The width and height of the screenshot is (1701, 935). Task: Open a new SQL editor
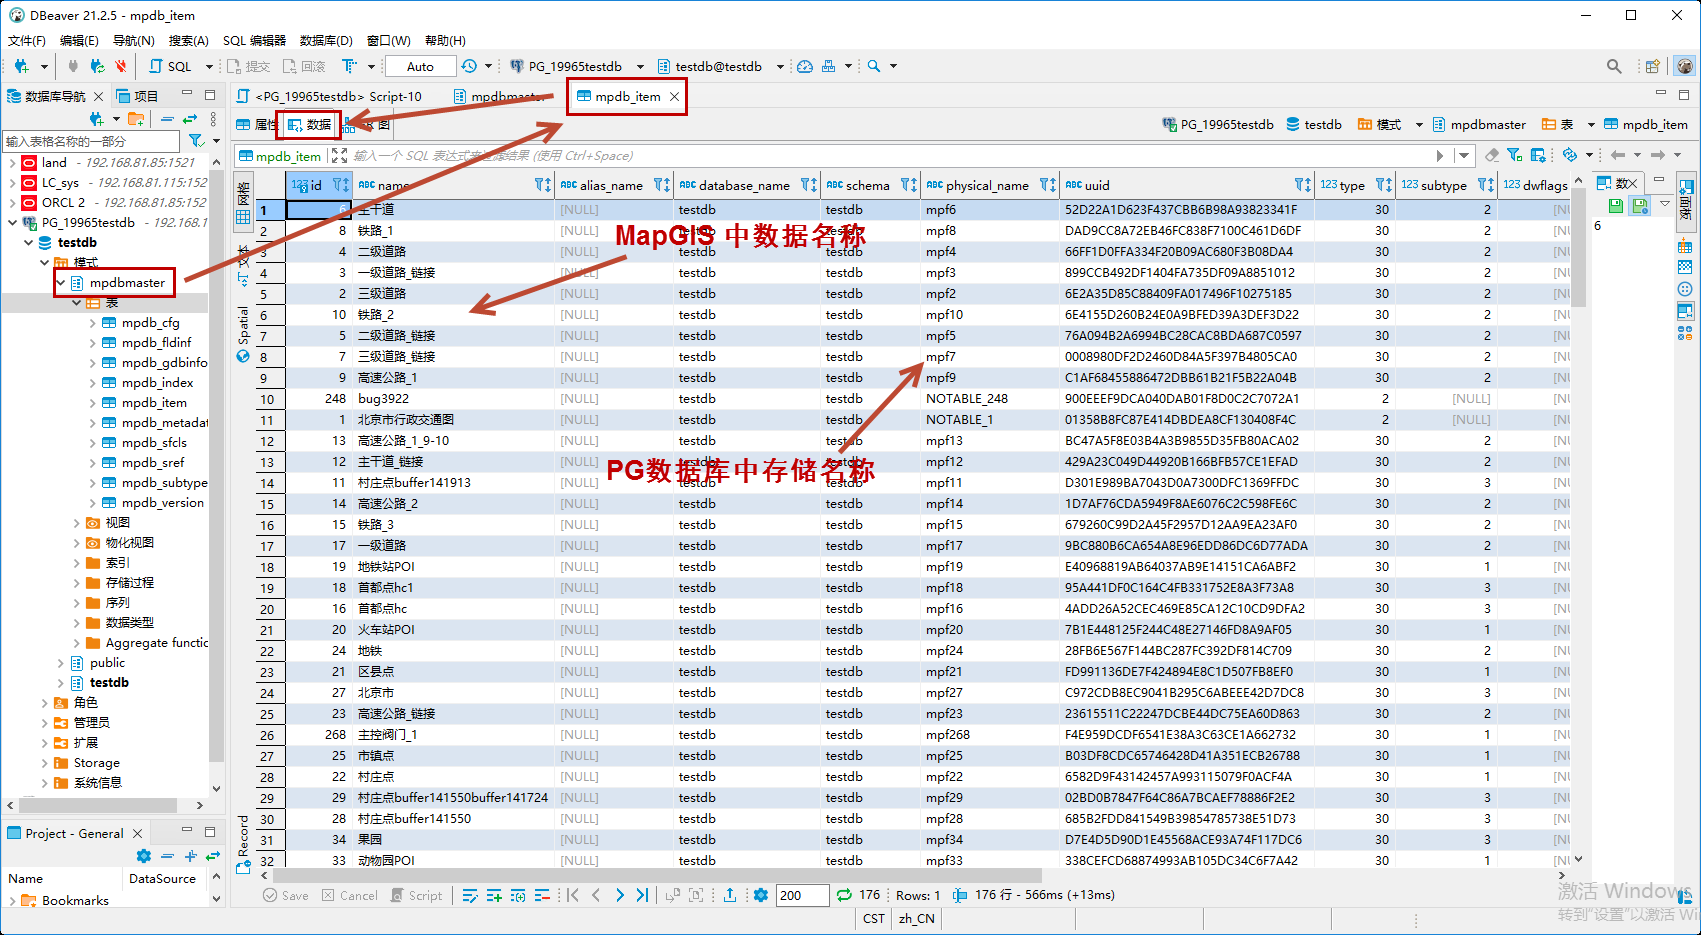pos(170,66)
